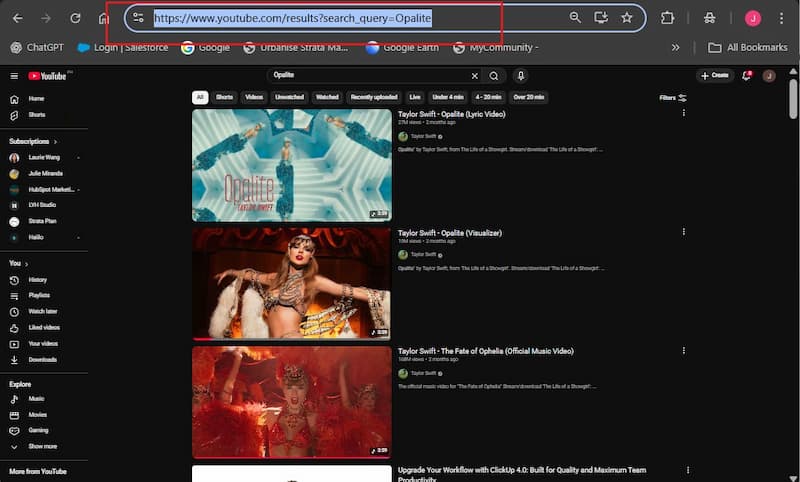The image size is (800, 482).
Task: Click the incognito-style icon beside extensions
Action: 710,18
